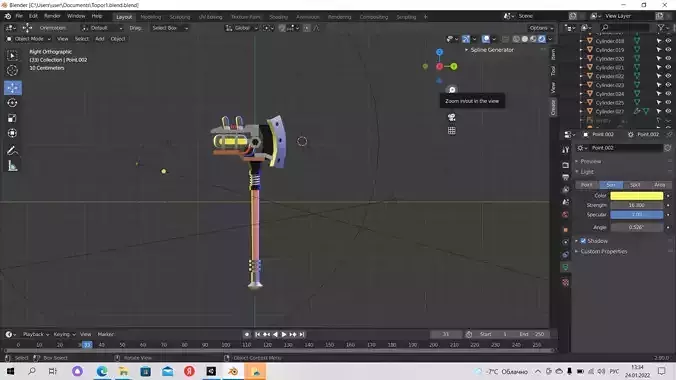676x380 pixels.
Task: Select the Annotate tool
Action: pyautogui.click(x=12, y=151)
